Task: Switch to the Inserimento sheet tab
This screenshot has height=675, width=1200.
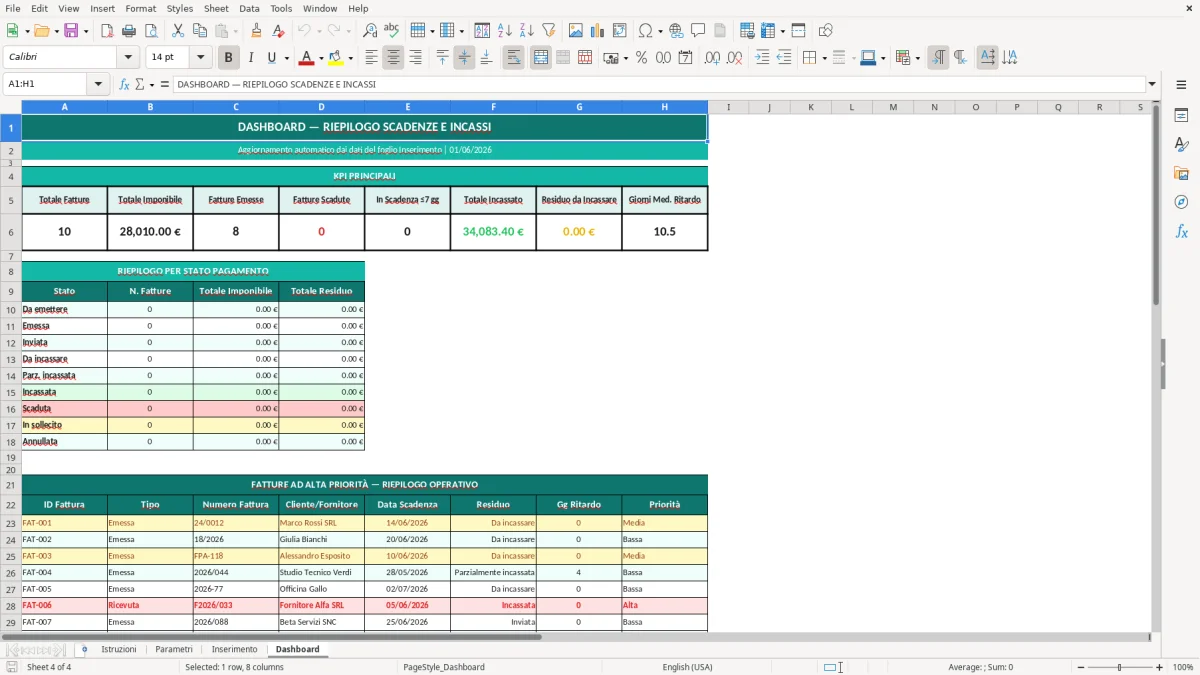Action: click(x=234, y=649)
